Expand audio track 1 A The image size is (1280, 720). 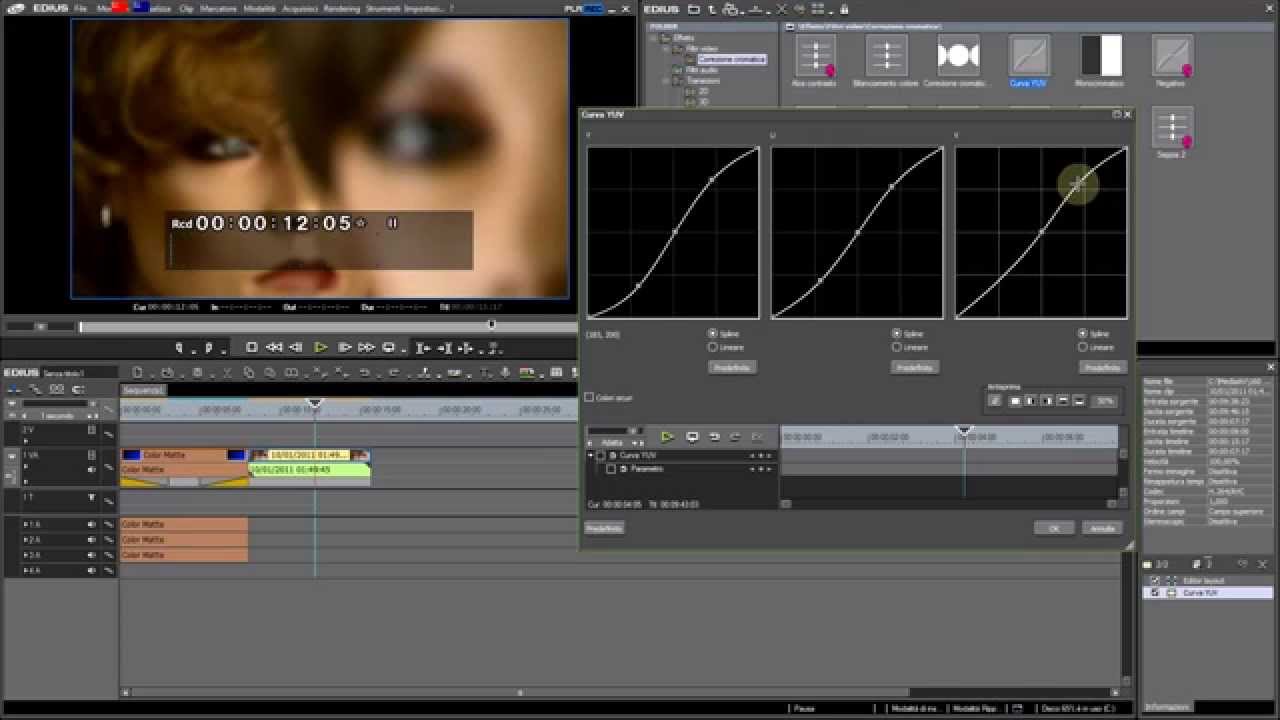(27, 524)
